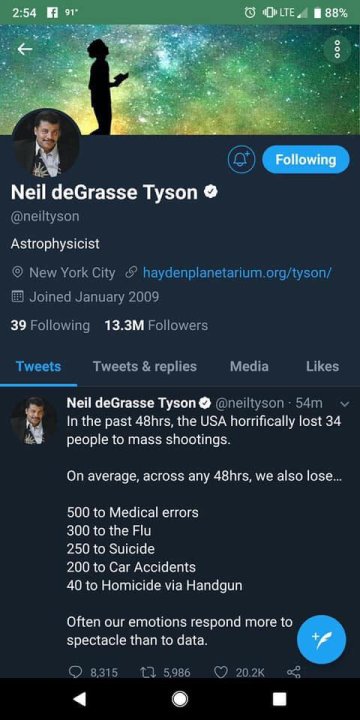Tap the share icon on the tweet

[x=293, y=673]
